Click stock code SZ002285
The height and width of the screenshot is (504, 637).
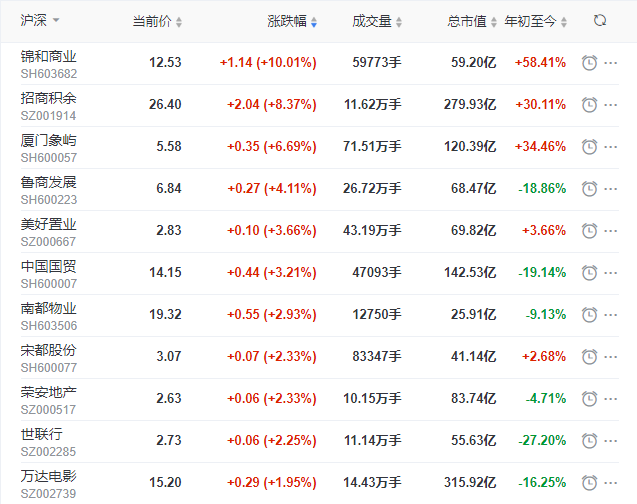pos(48,452)
